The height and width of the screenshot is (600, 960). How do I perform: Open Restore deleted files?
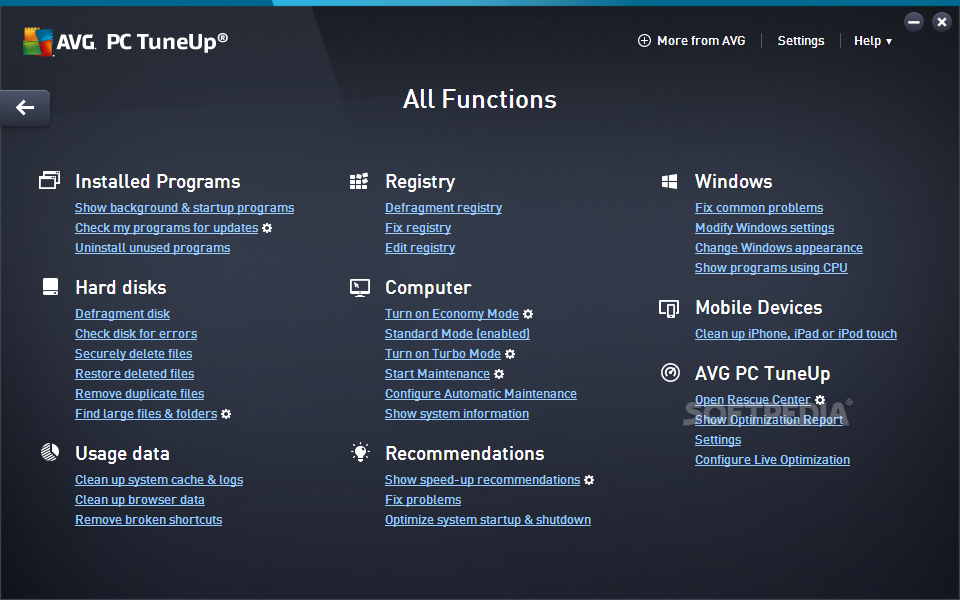point(135,374)
